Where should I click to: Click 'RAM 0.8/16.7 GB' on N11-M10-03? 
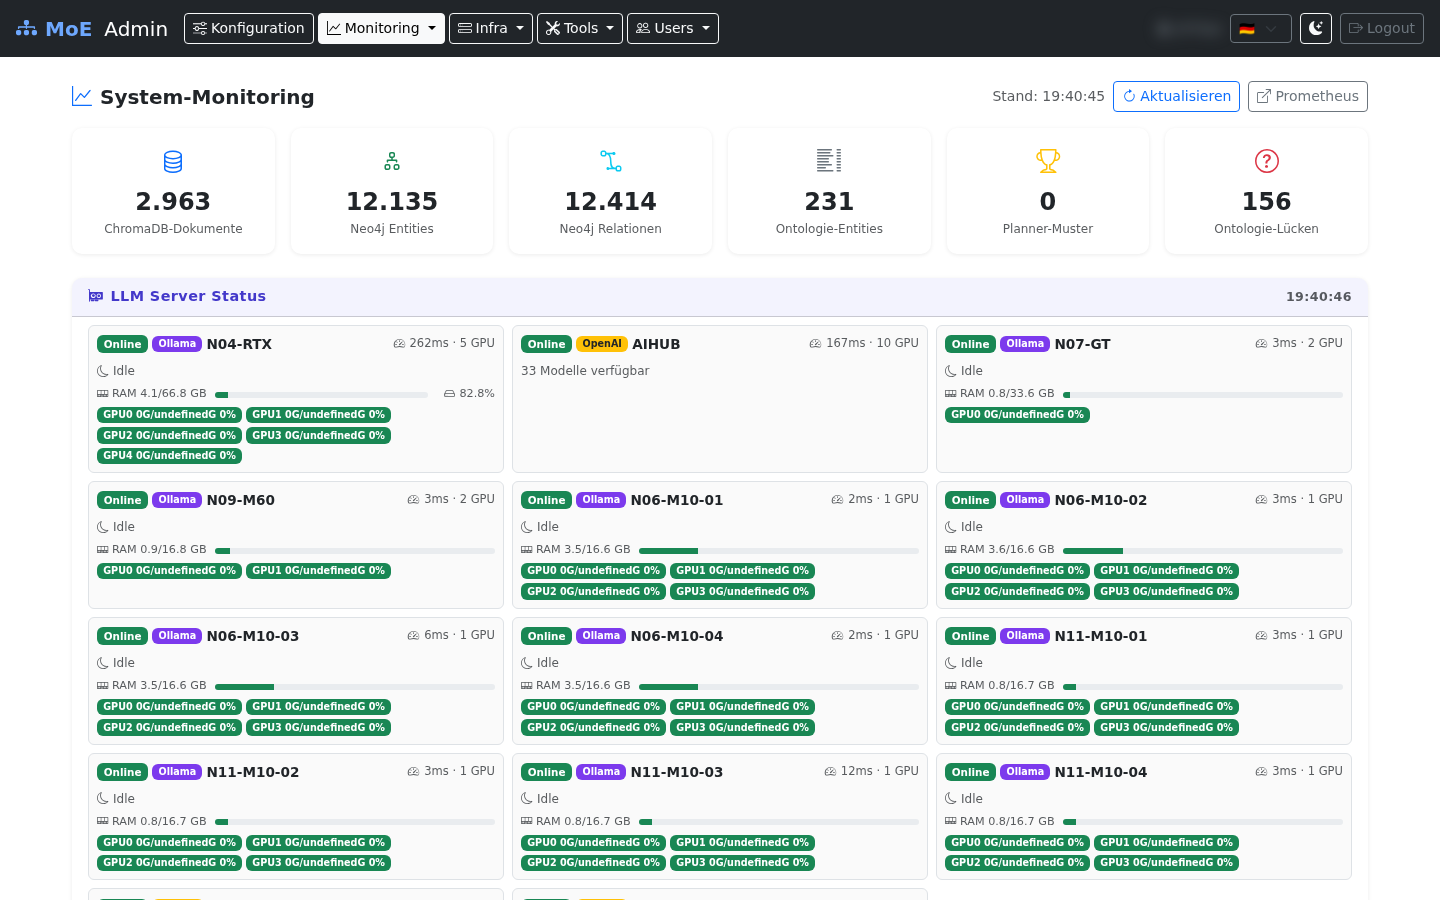(x=583, y=822)
